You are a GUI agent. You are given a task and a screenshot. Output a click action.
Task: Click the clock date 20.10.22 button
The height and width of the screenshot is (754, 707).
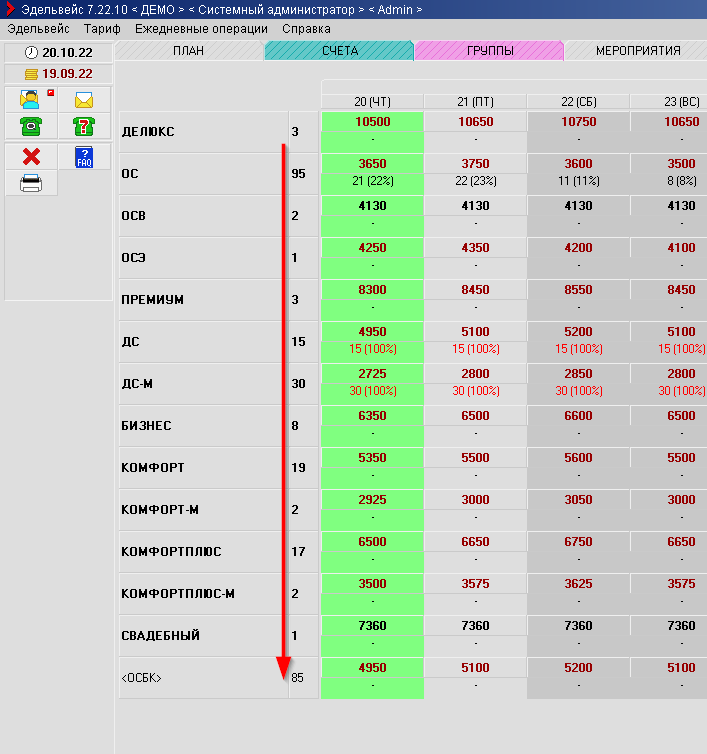(59, 52)
